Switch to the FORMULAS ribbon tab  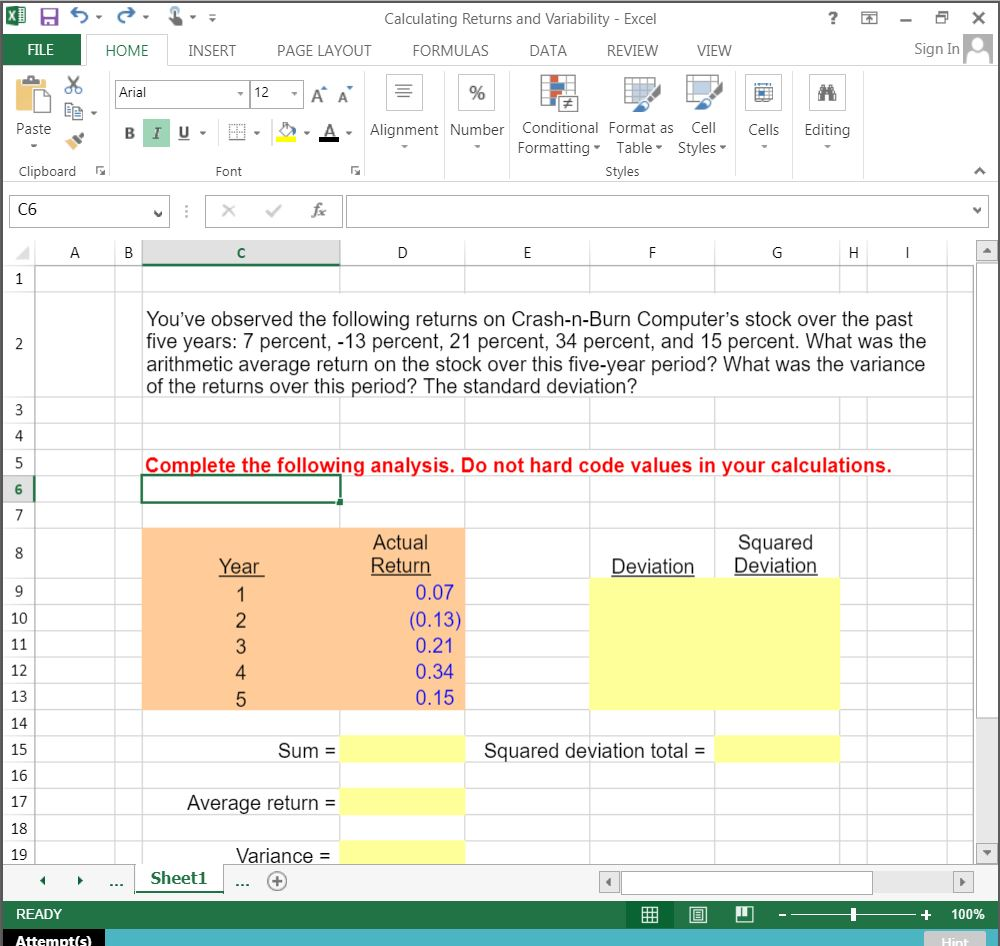point(450,50)
